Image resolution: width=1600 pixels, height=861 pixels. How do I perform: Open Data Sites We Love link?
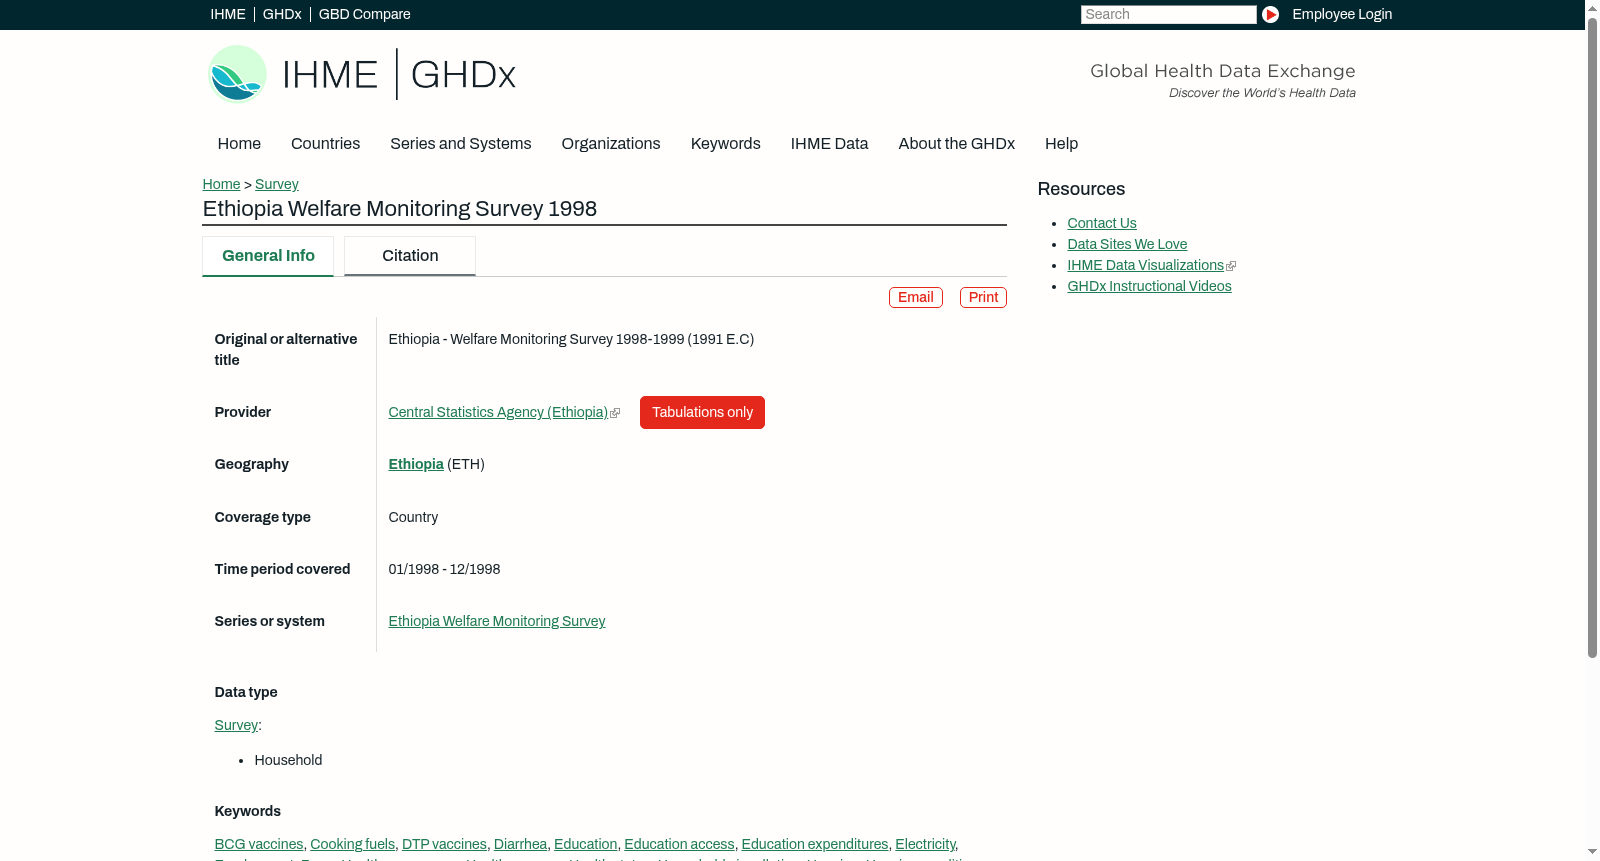point(1127,244)
